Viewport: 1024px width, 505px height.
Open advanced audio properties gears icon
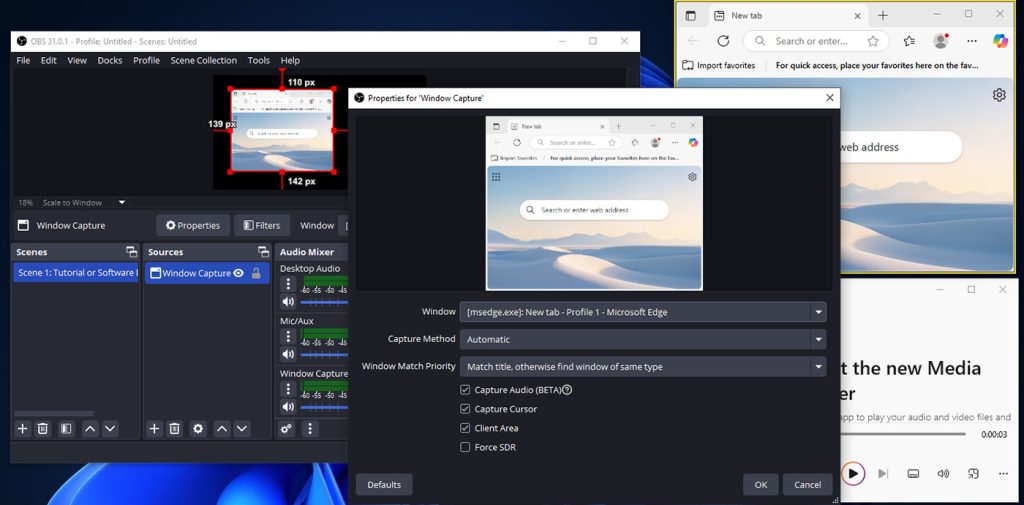point(286,429)
